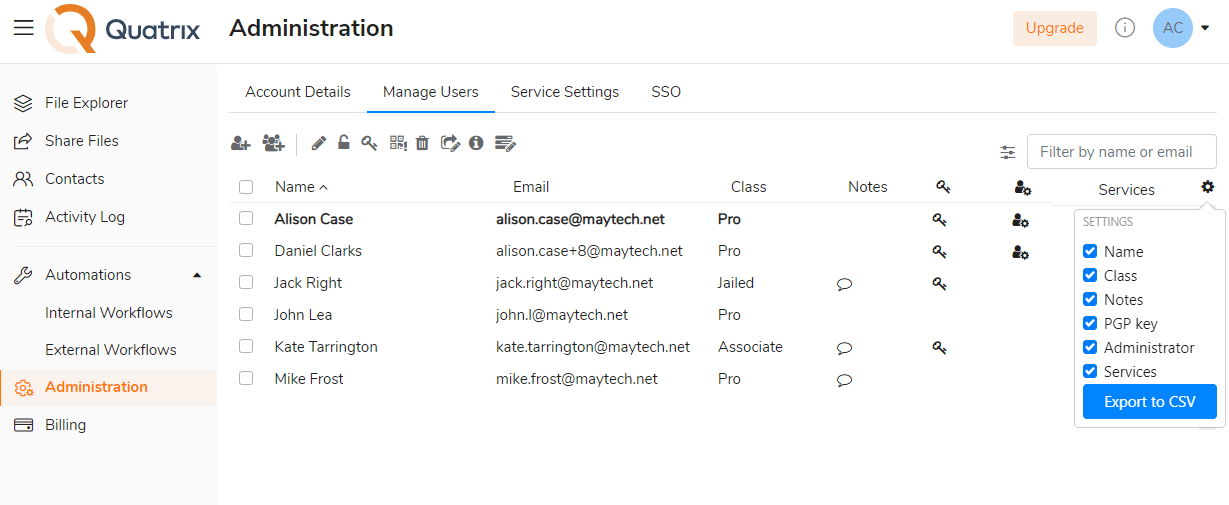This screenshot has width=1229, height=505.
Task: Toggle the select-all users checkbox
Action: [x=246, y=187]
